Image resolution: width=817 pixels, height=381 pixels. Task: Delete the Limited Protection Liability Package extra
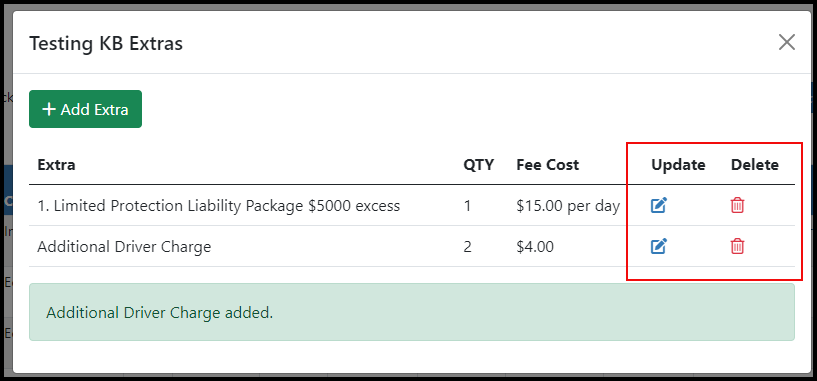737,206
